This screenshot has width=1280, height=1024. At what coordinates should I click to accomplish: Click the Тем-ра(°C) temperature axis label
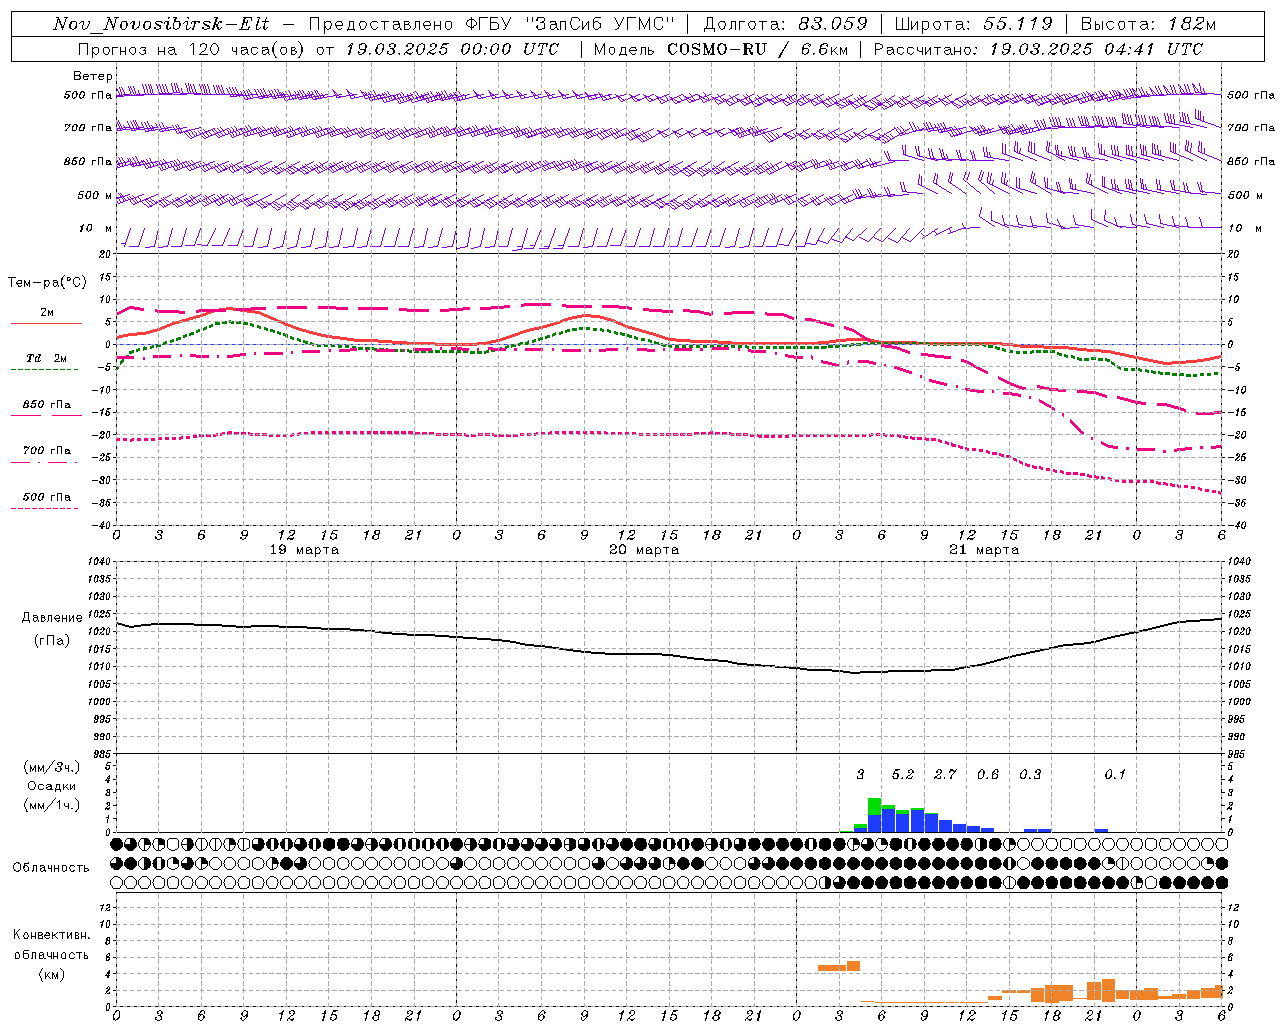(x=47, y=283)
